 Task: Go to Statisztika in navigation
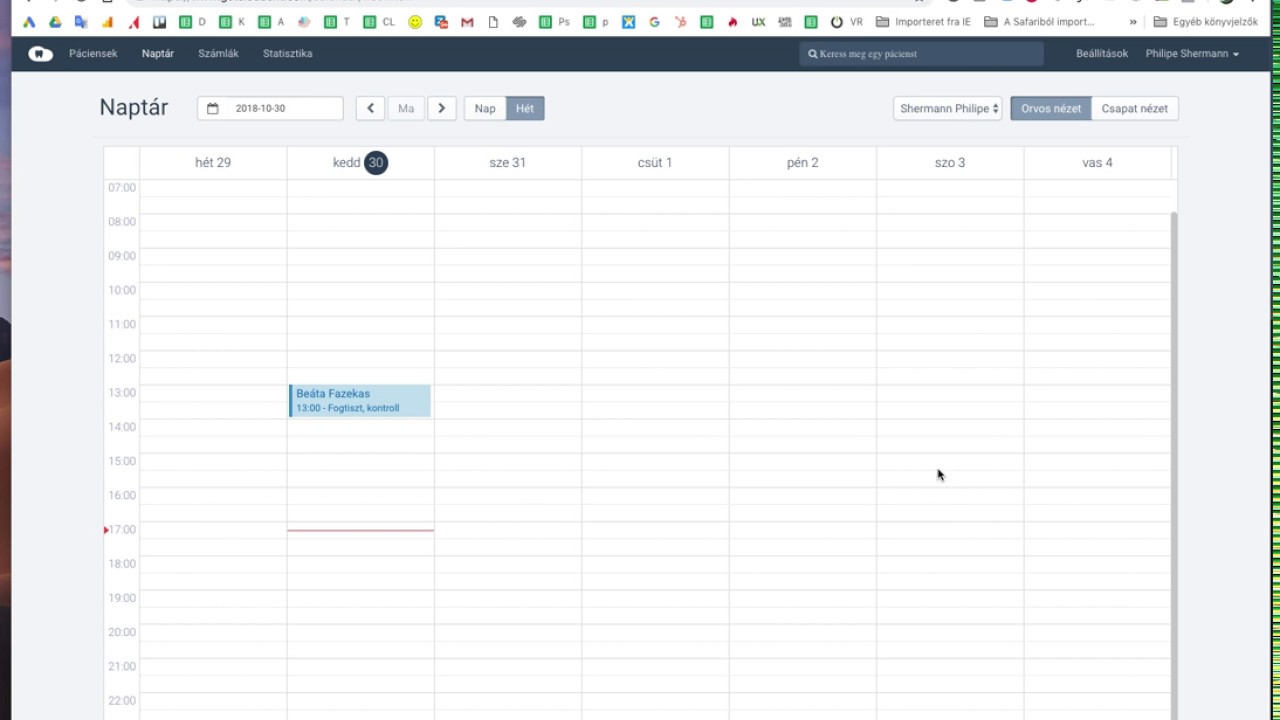click(288, 54)
